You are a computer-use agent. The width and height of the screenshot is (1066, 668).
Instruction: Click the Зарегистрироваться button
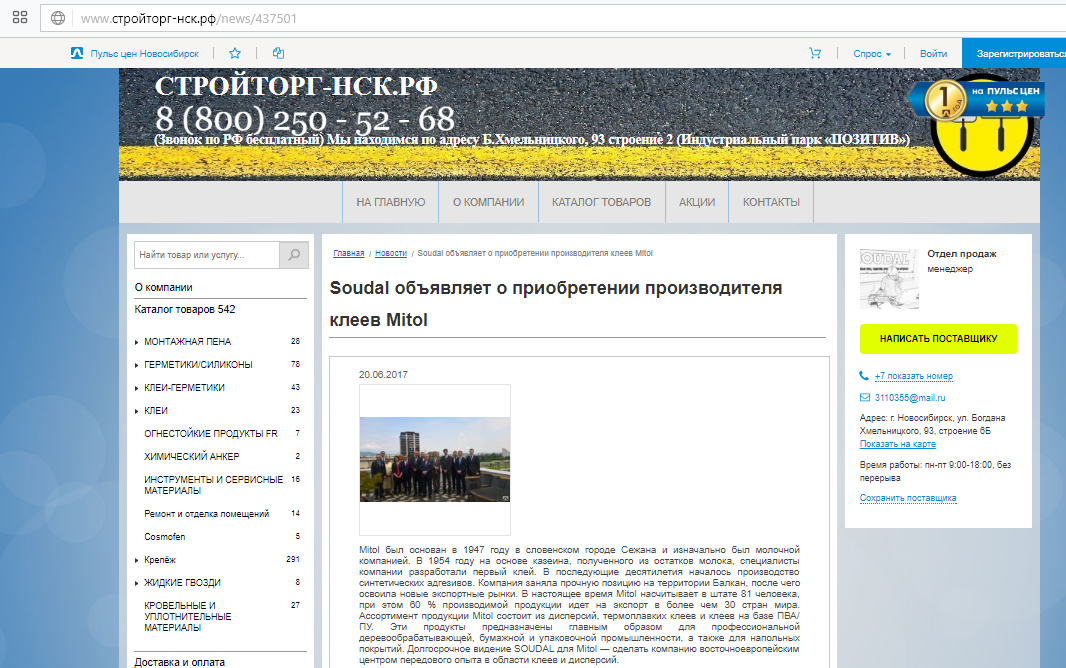[1014, 53]
